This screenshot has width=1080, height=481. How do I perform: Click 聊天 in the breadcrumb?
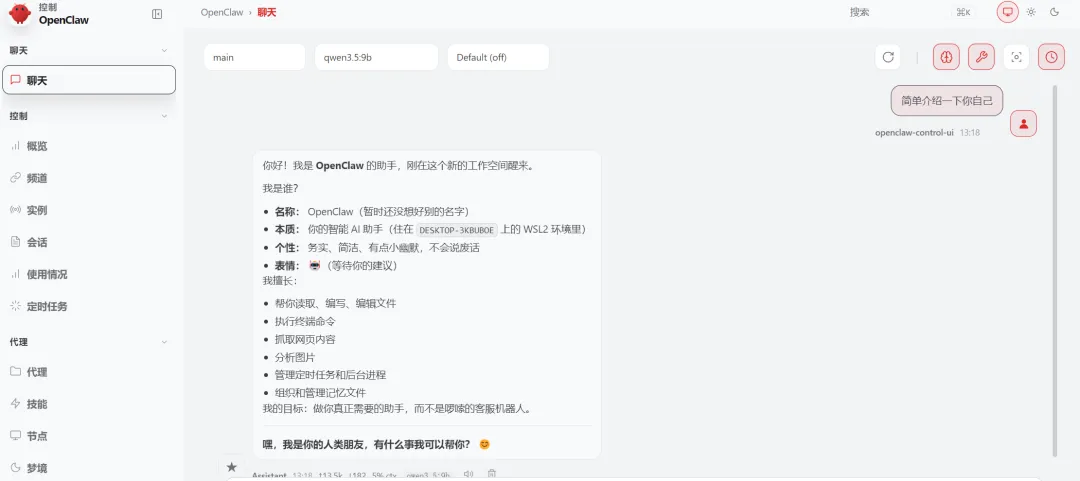click(267, 12)
